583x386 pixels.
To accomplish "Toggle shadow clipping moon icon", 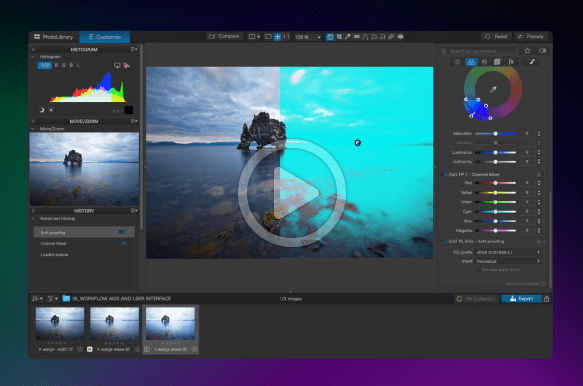I will pos(42,110).
